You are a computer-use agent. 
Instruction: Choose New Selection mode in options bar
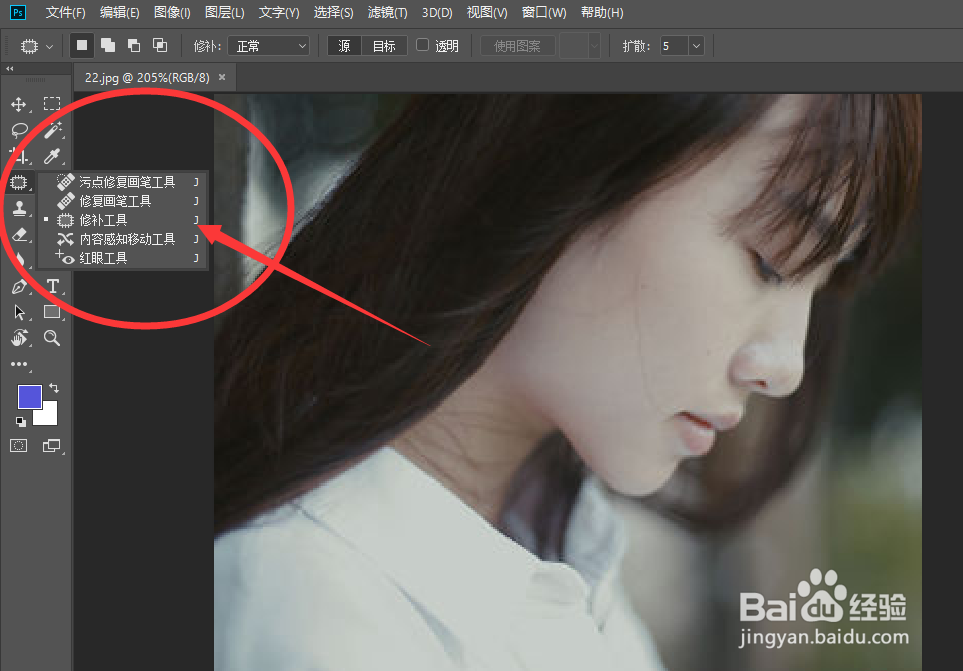click(x=82, y=45)
